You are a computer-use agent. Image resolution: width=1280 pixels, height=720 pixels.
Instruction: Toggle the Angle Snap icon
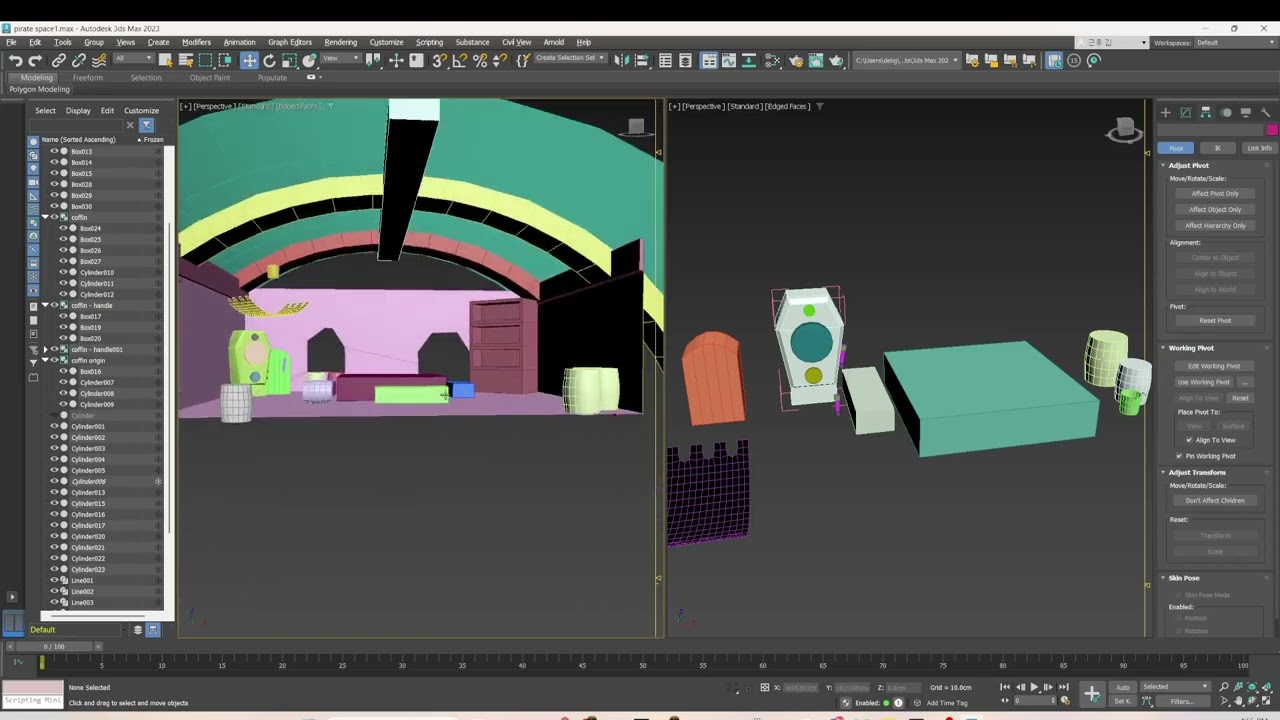tap(459, 61)
